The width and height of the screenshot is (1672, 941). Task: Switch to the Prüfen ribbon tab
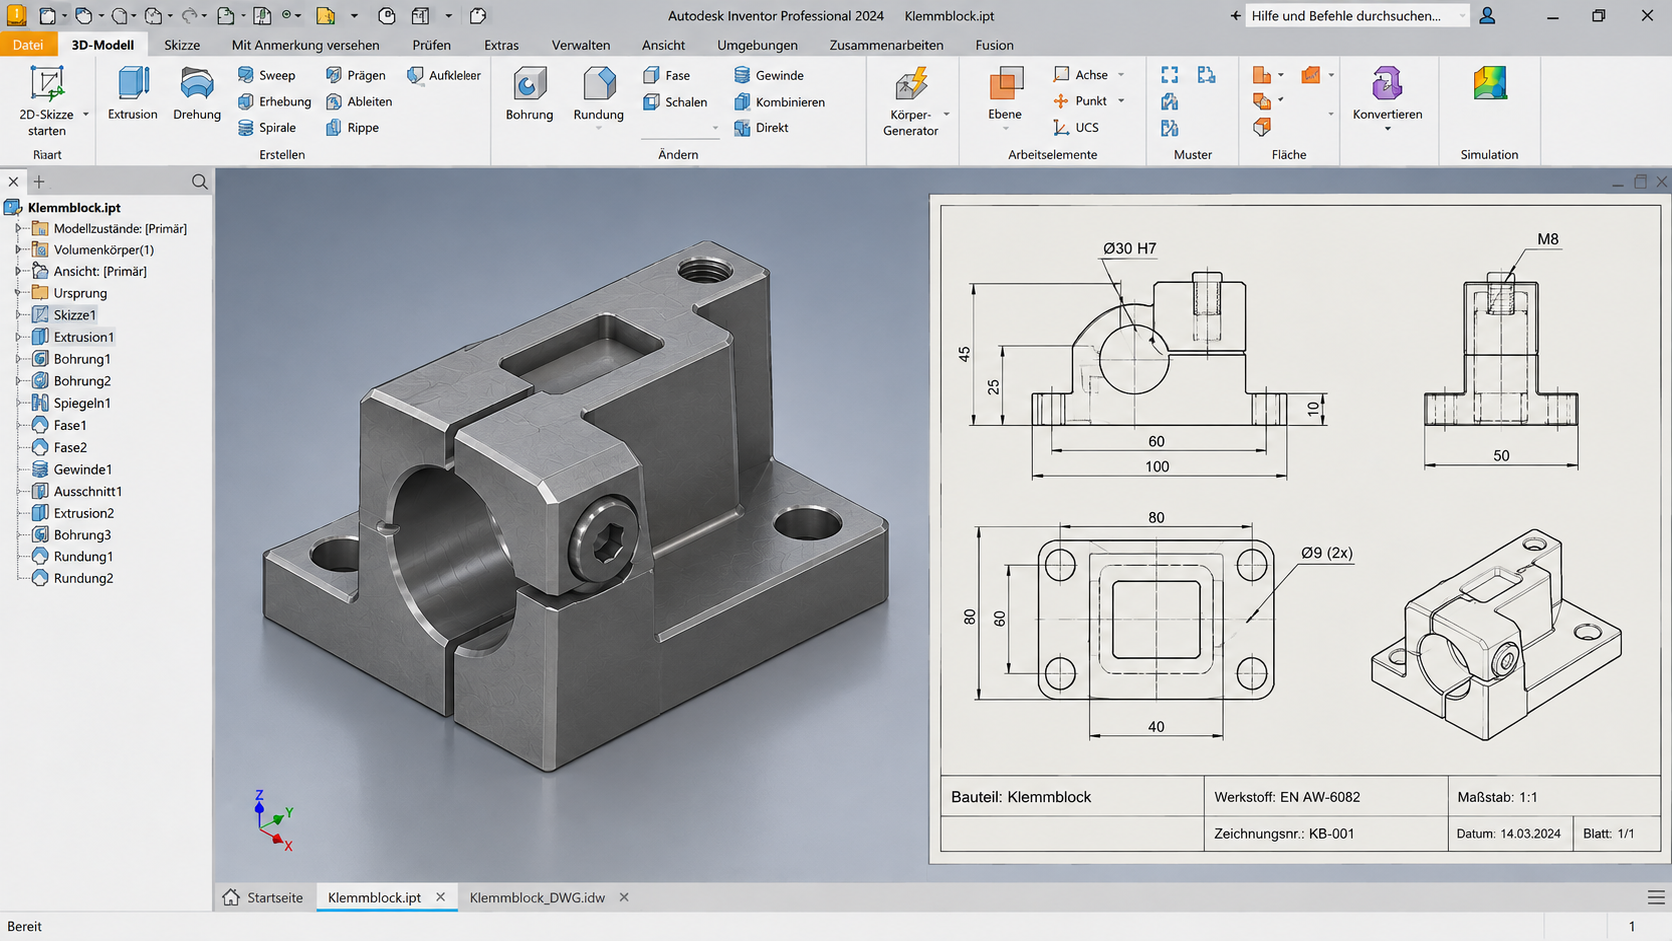[431, 45]
